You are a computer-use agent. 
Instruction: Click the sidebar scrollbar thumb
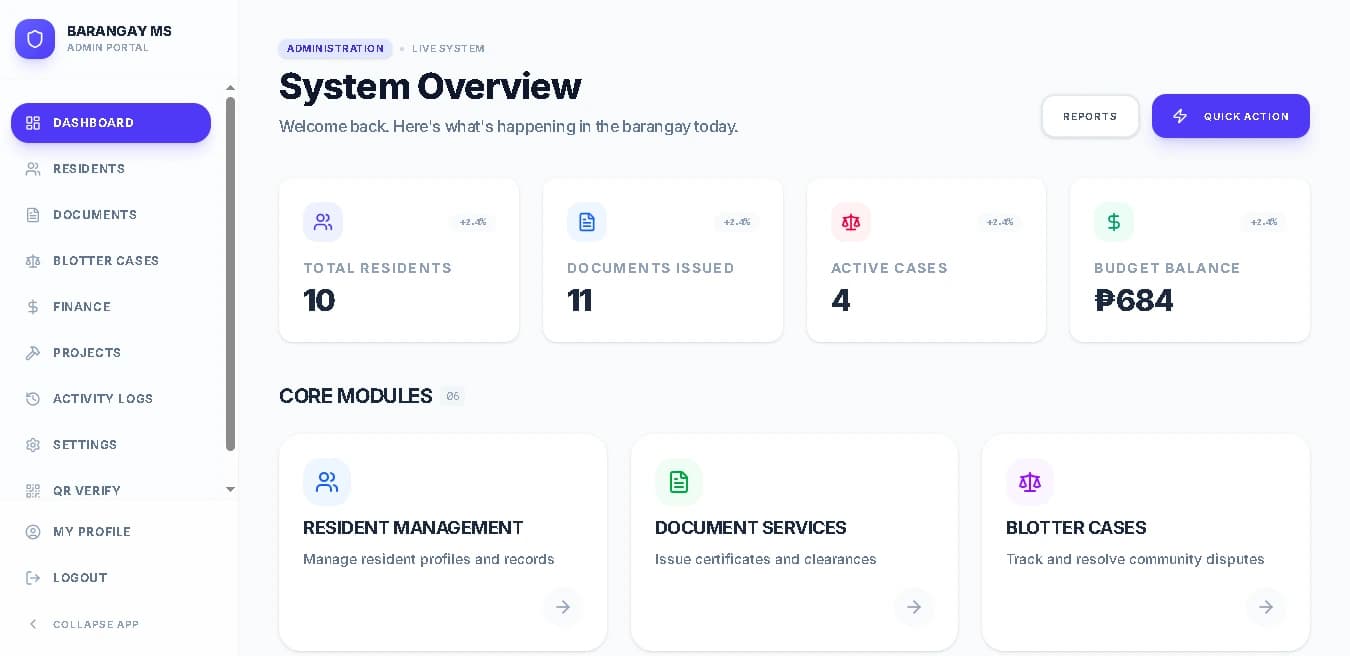231,273
